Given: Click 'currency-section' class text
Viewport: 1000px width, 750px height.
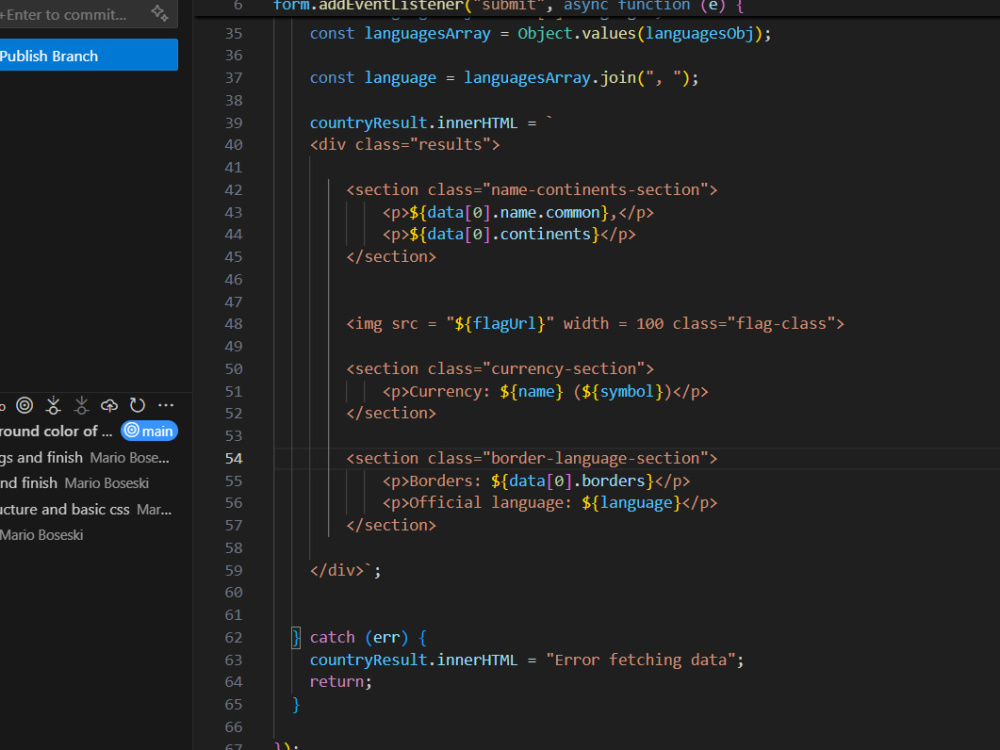Looking at the screenshot, I should pyautogui.click(x=564, y=369).
